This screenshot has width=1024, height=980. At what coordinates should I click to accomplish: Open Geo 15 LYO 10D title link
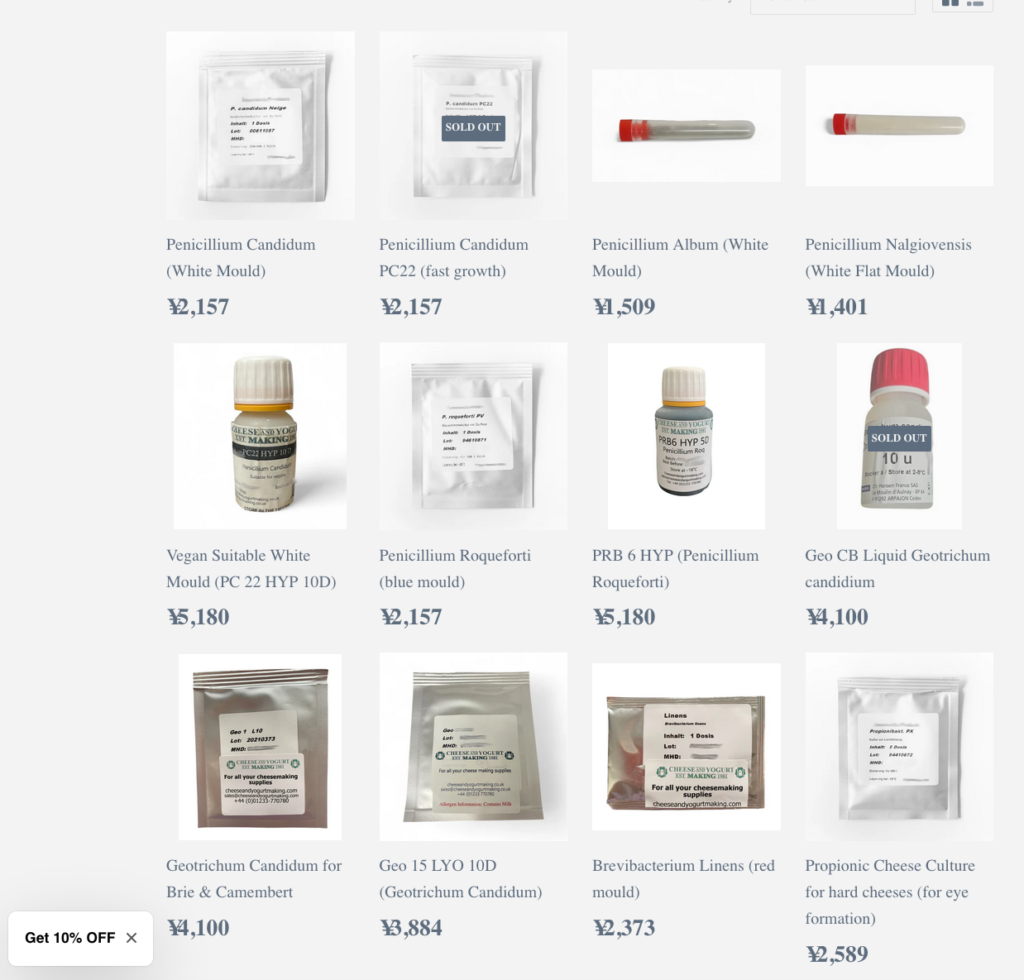[460, 879]
